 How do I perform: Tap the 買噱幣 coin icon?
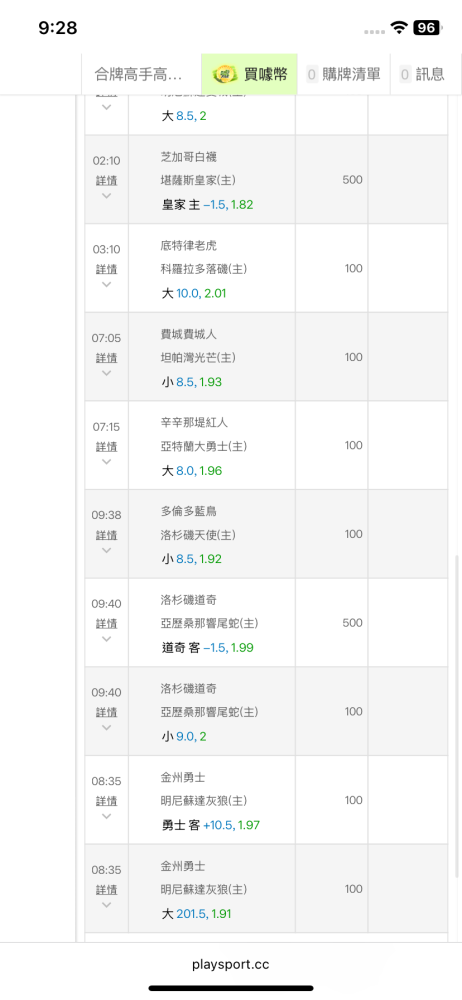point(225,74)
